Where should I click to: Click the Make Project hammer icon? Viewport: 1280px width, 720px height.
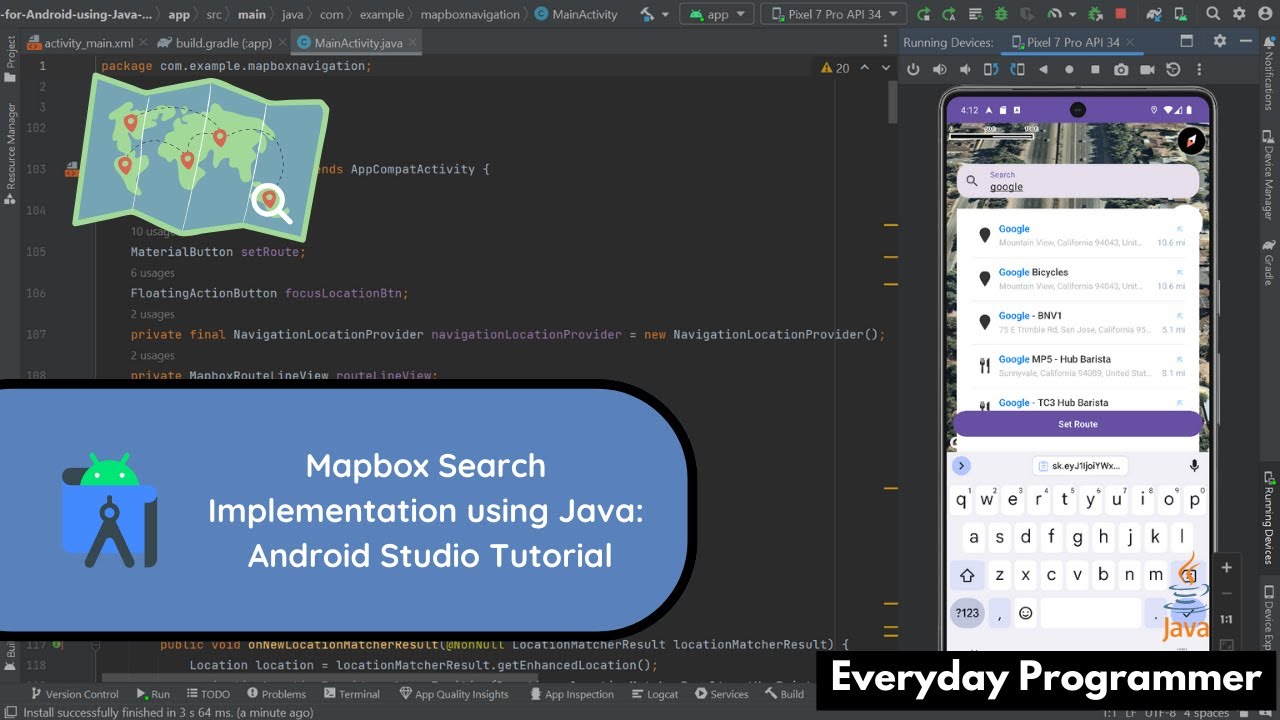click(x=646, y=14)
